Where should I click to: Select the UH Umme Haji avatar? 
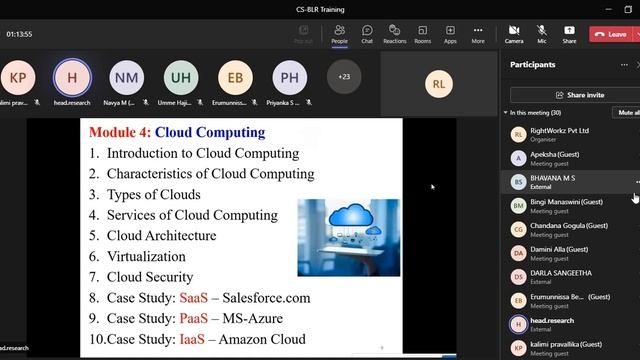point(181,78)
